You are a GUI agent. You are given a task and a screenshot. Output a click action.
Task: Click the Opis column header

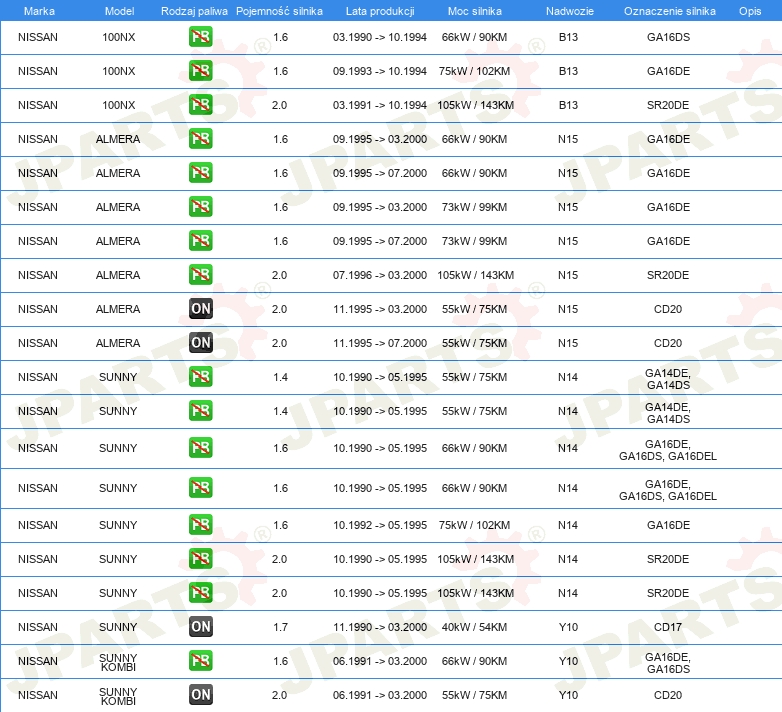pos(750,11)
